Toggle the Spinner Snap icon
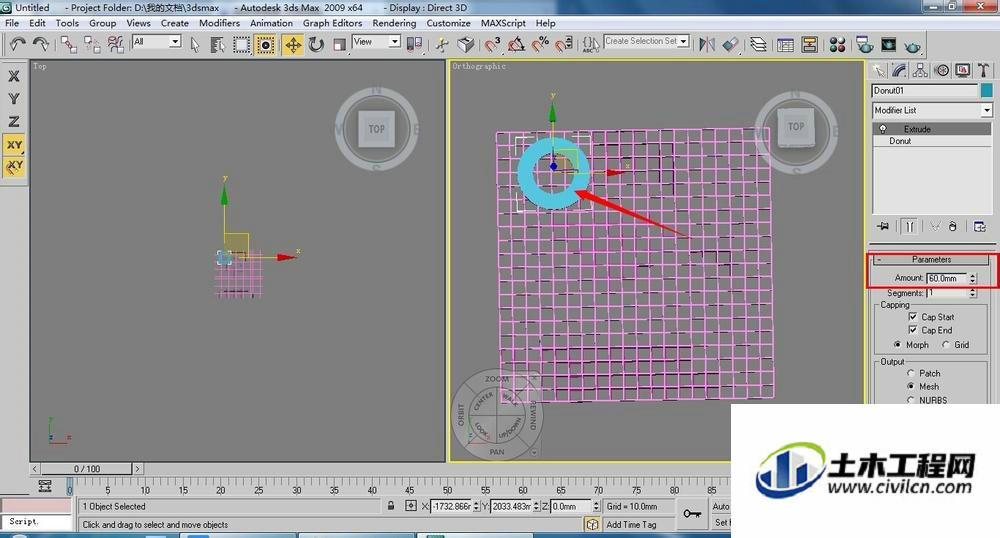The width and height of the screenshot is (1000, 538). coord(563,44)
